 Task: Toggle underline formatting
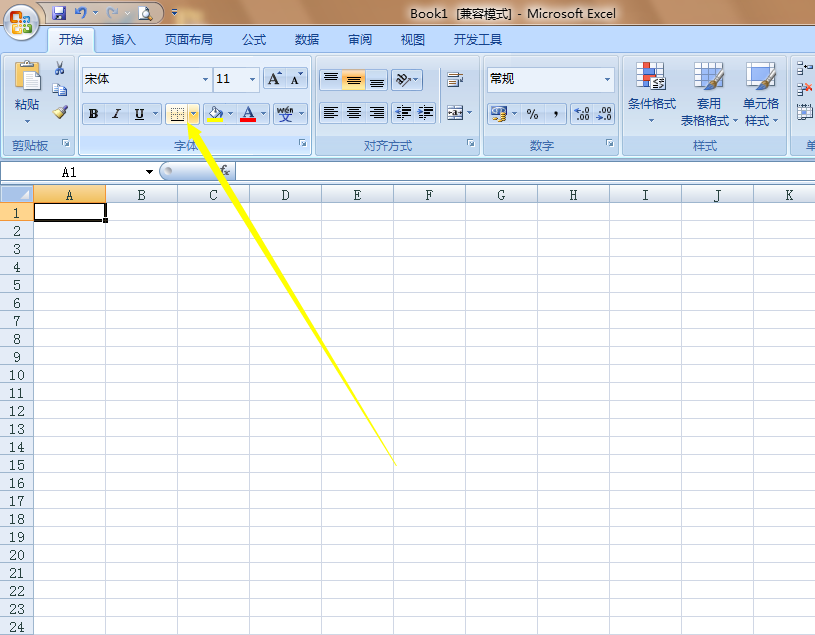click(x=139, y=114)
